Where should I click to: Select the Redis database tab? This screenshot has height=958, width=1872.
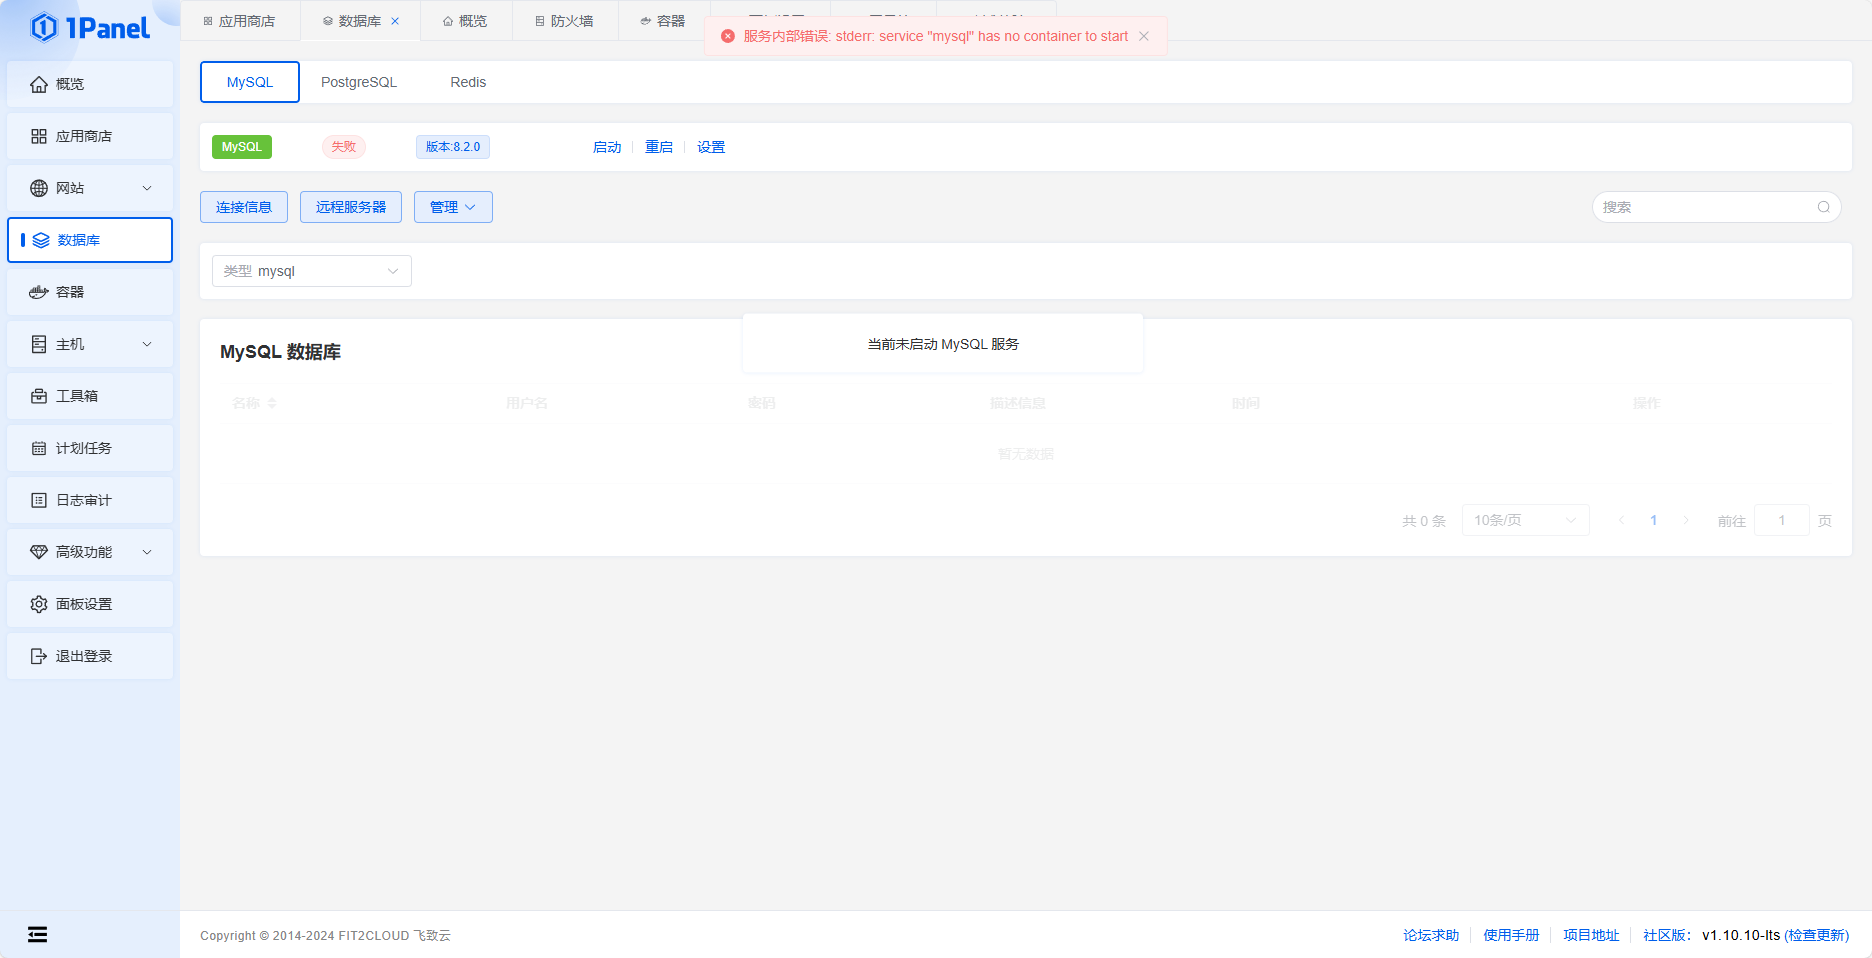[468, 82]
